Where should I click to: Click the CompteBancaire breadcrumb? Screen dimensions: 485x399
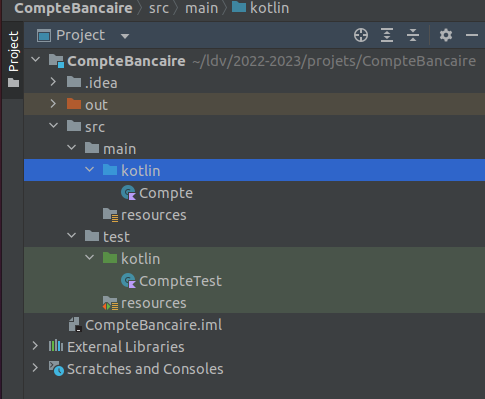(73, 8)
